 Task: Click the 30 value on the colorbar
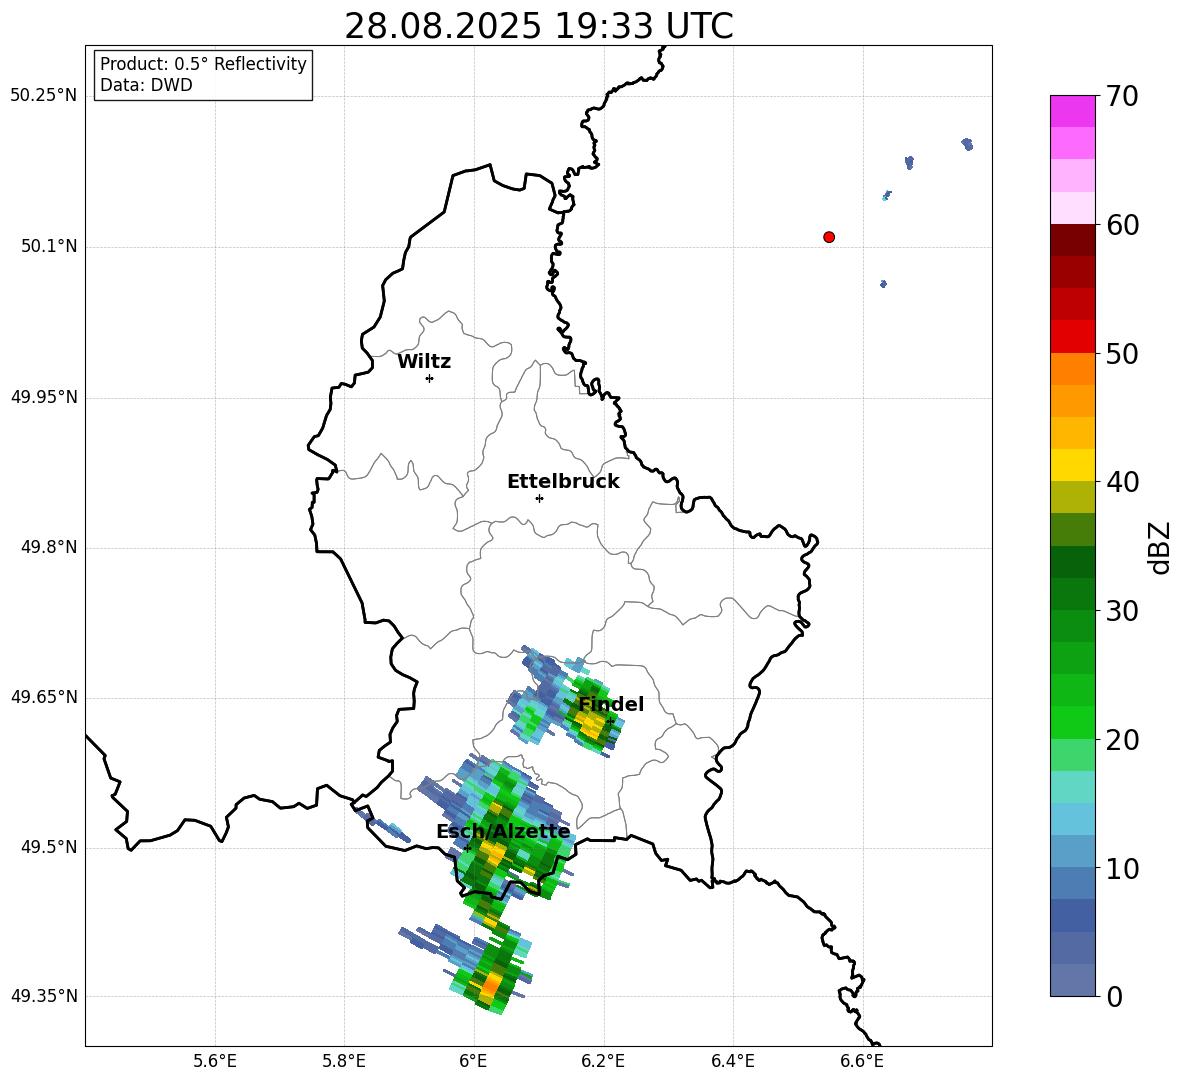coord(1122,611)
